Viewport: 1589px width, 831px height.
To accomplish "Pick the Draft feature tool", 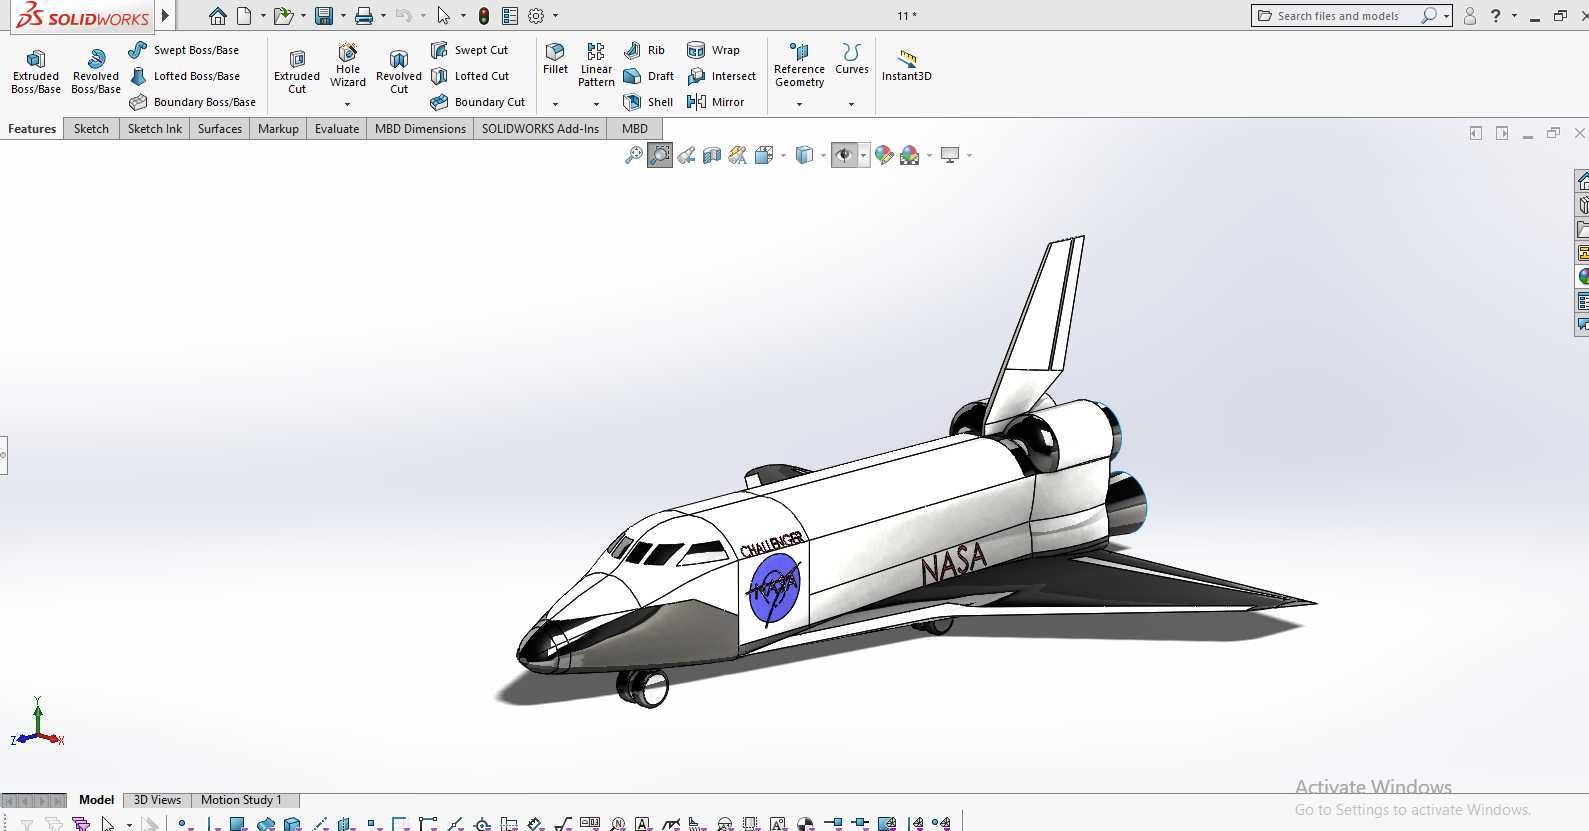I will [648, 76].
